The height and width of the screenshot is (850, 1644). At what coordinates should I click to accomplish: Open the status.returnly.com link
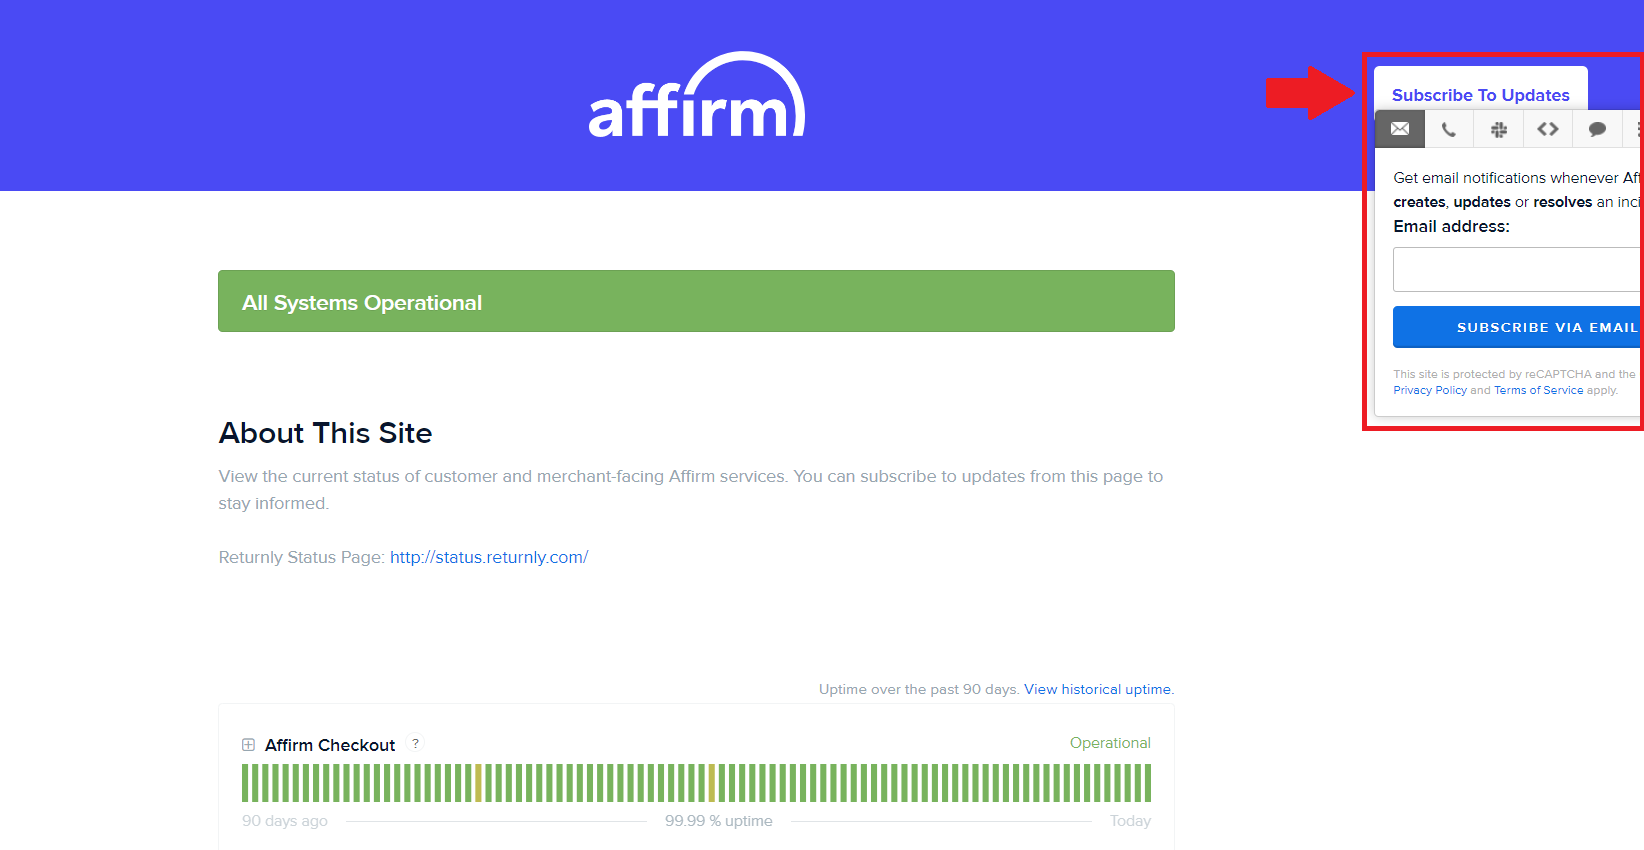click(489, 557)
